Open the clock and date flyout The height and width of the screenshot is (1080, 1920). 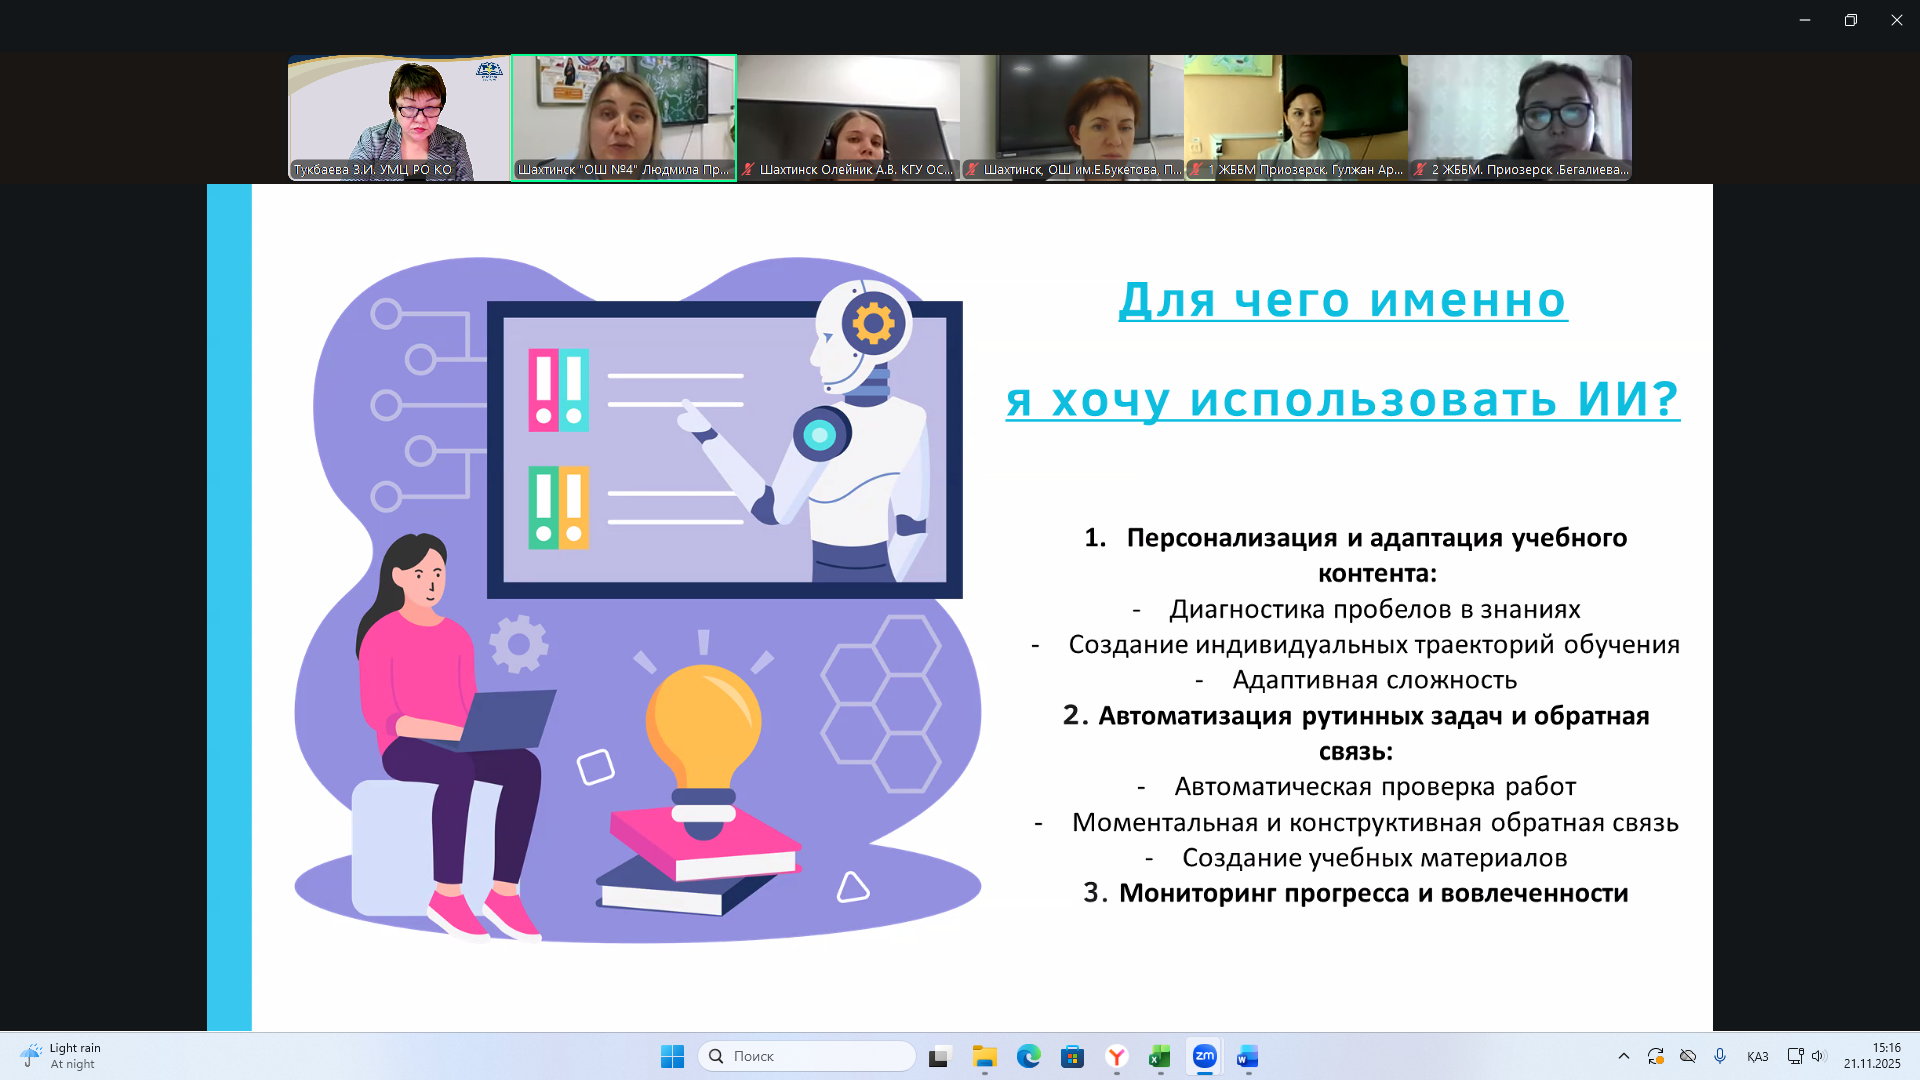[1872, 1056]
